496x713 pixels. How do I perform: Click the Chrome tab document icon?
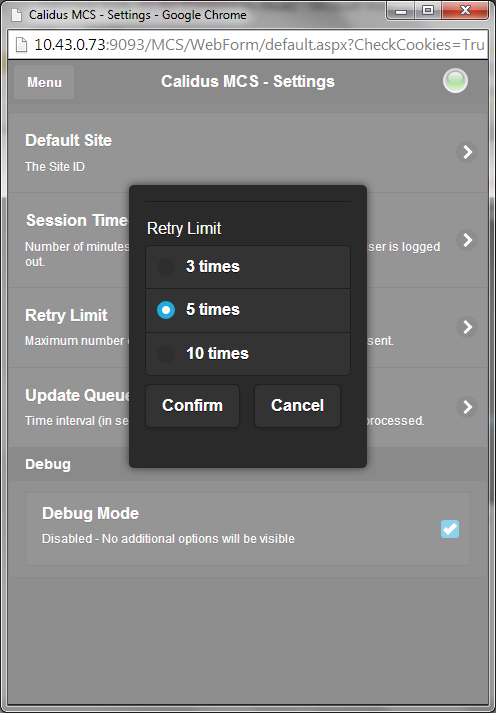(16, 15)
